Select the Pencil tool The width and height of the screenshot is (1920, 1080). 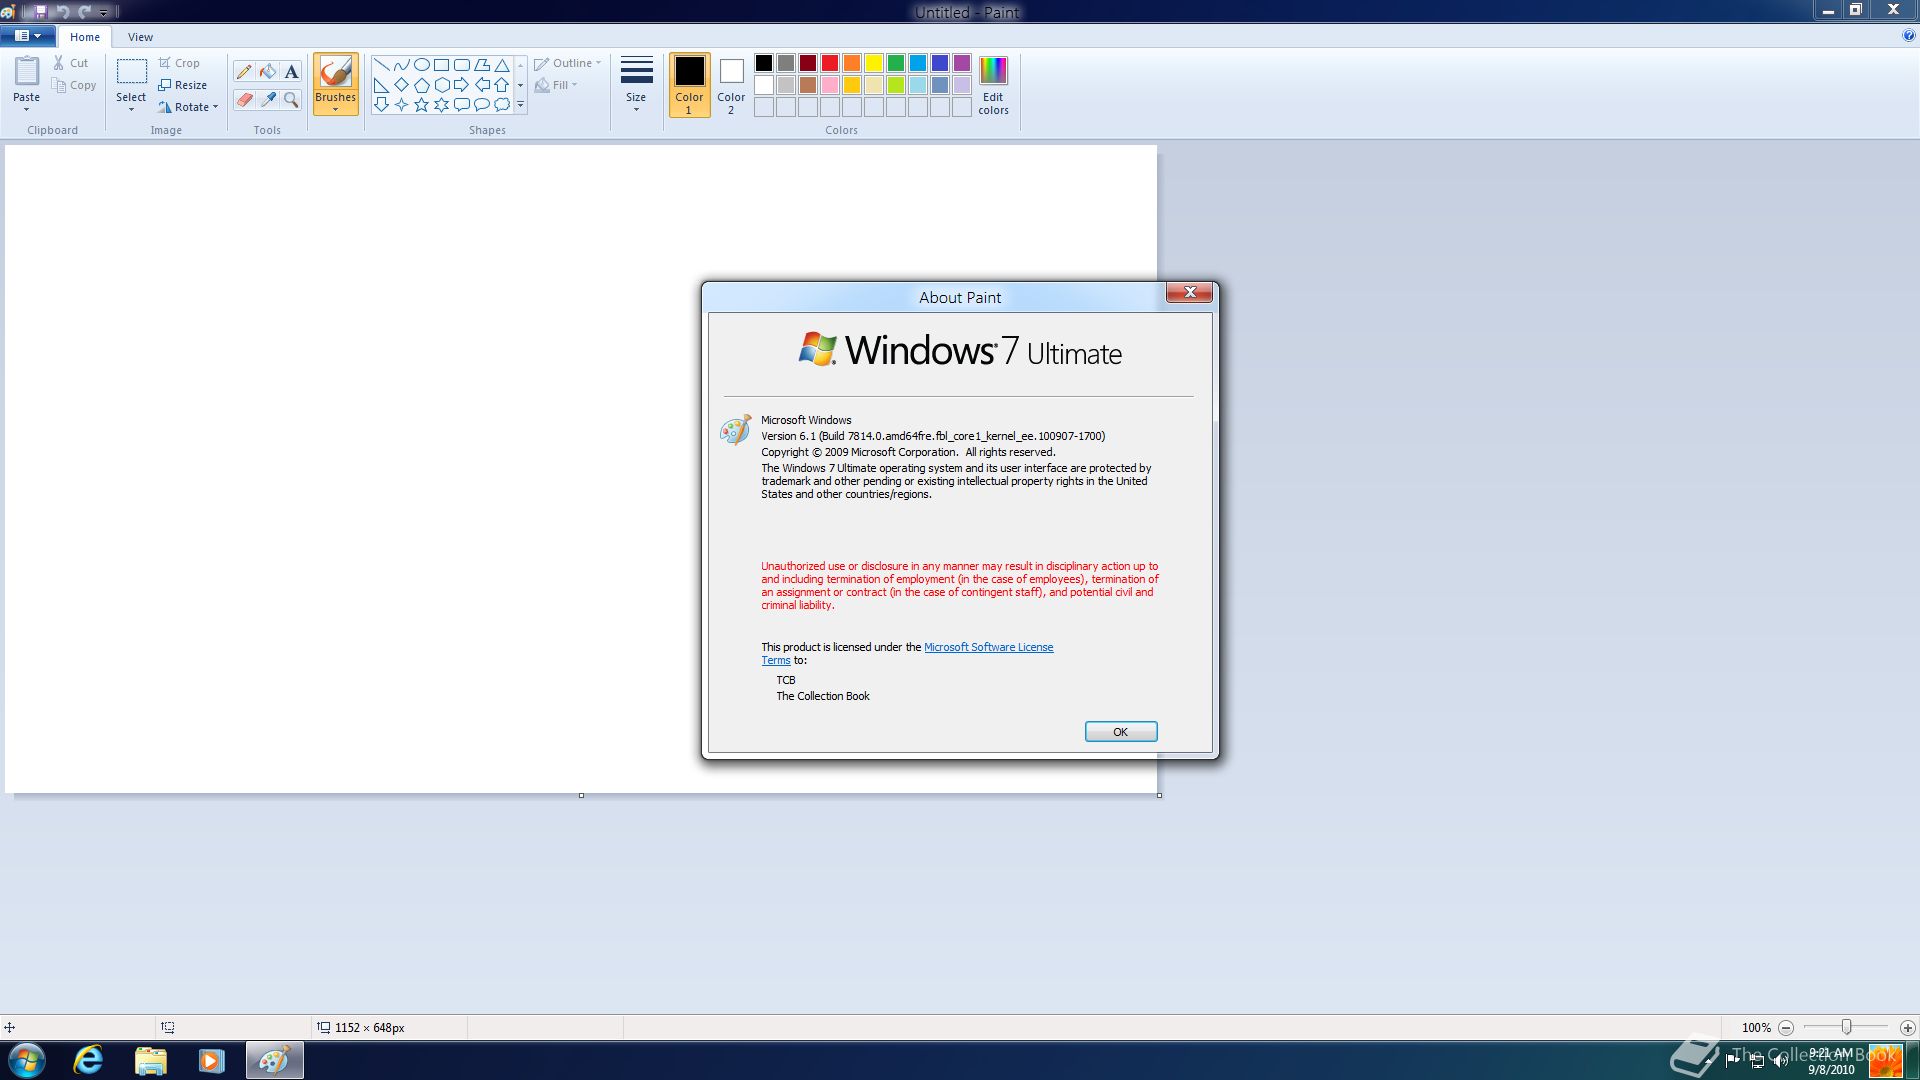[x=243, y=71]
